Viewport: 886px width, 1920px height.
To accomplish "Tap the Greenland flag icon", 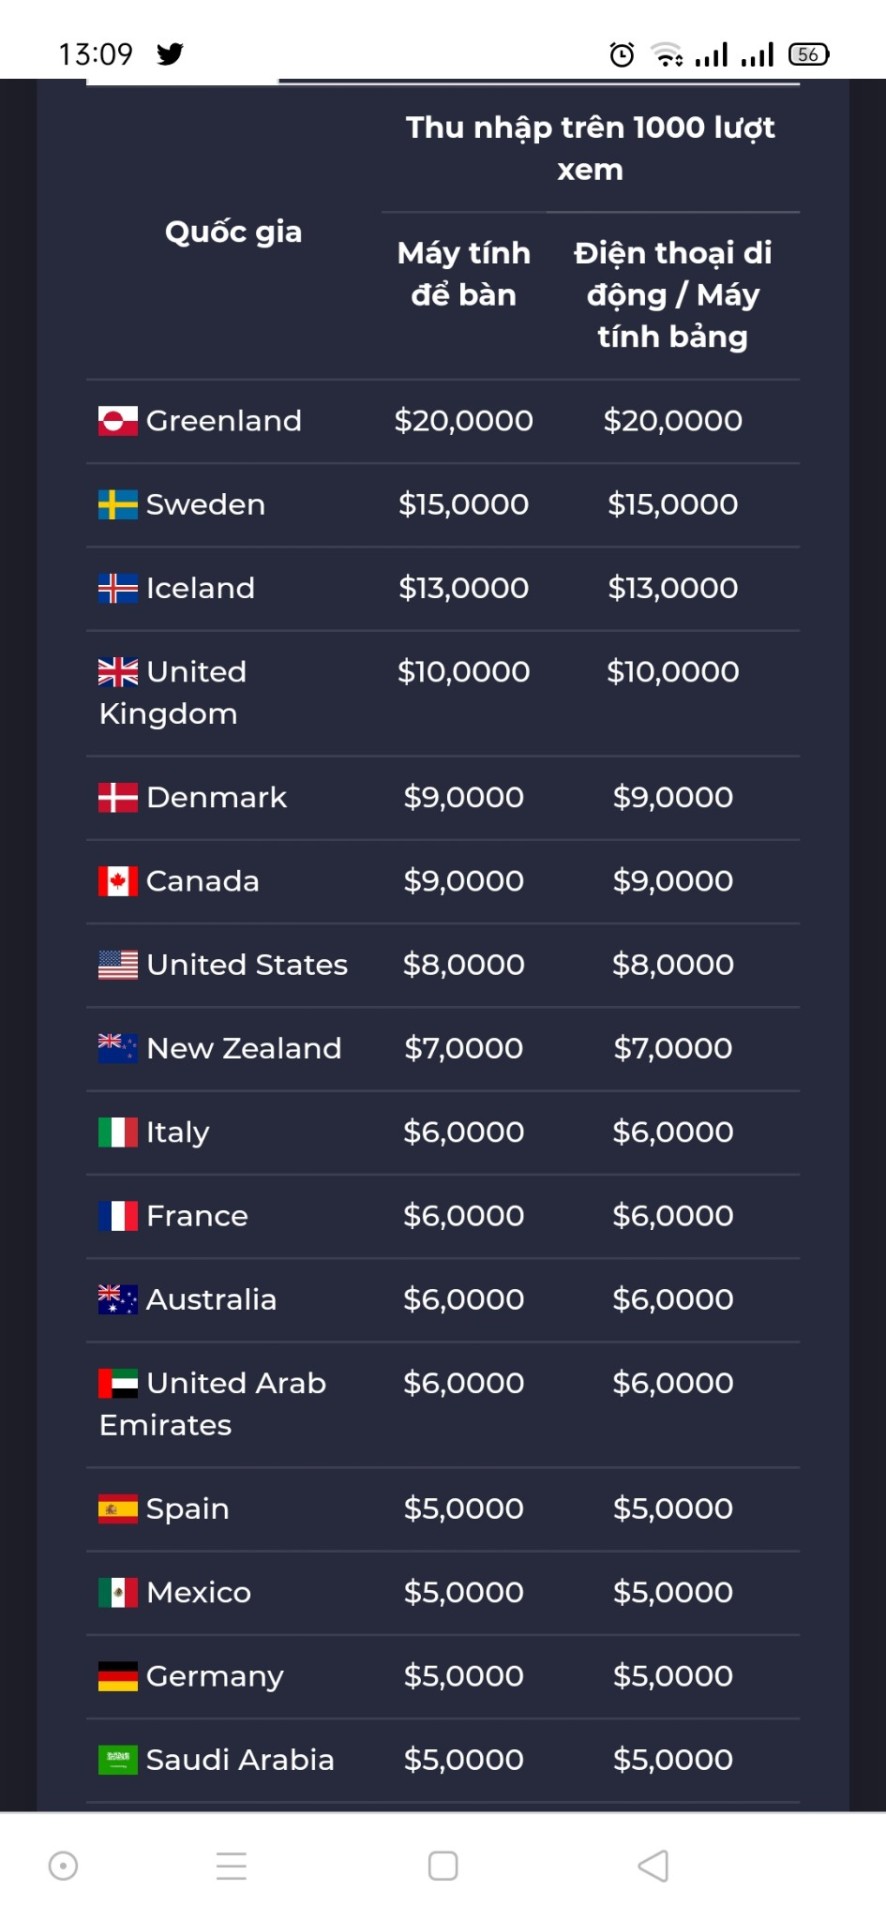I will pos(118,421).
